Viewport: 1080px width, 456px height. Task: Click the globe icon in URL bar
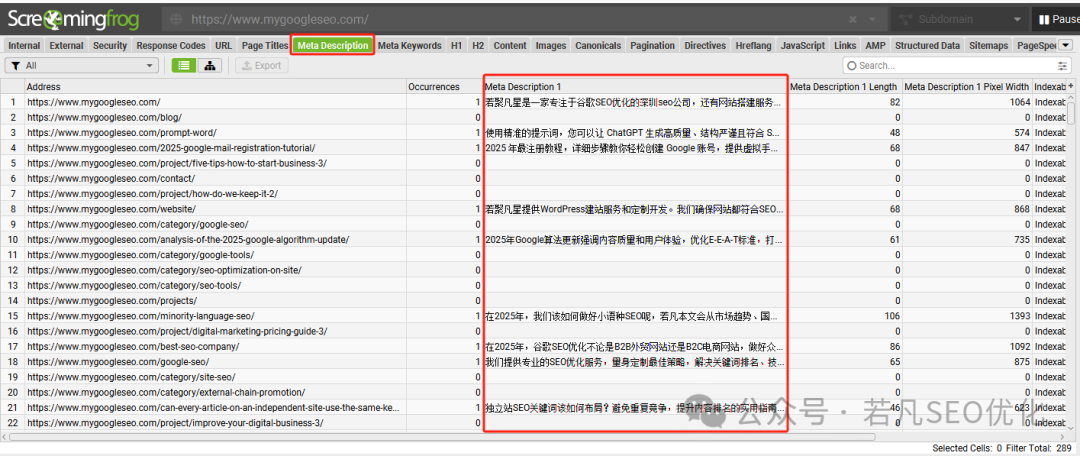[176, 20]
